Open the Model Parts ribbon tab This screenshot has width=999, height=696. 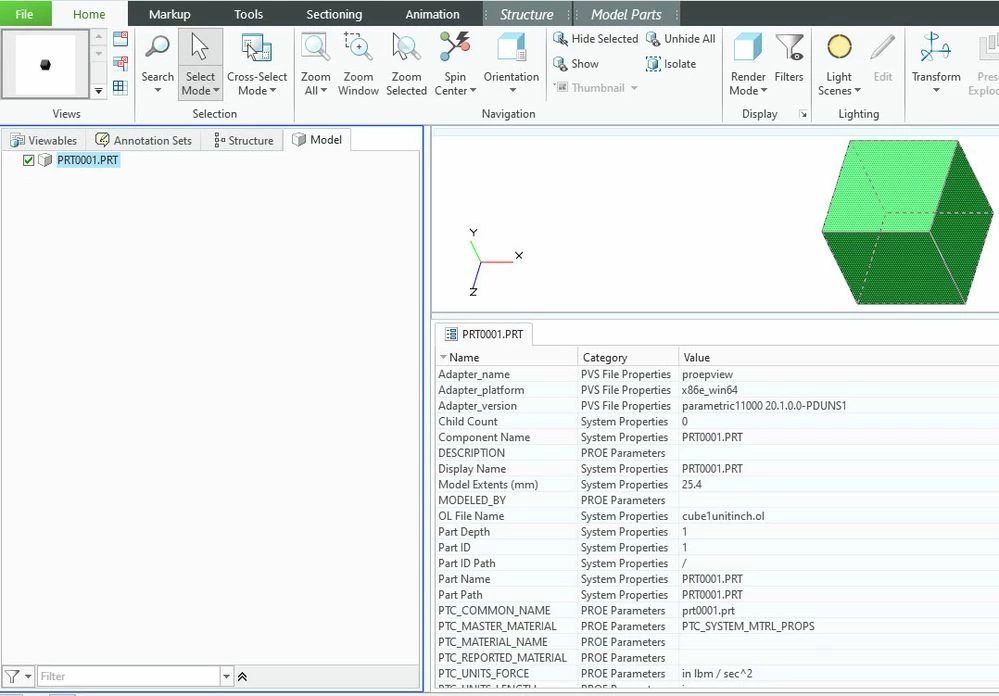click(626, 14)
